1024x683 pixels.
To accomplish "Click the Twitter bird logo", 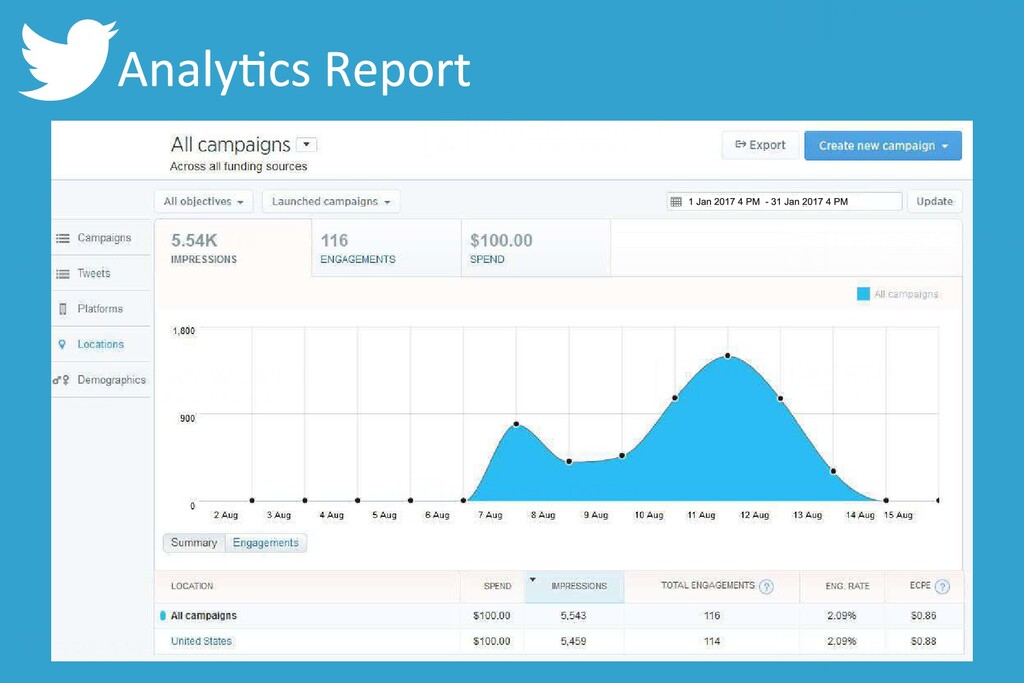I will (x=67, y=60).
